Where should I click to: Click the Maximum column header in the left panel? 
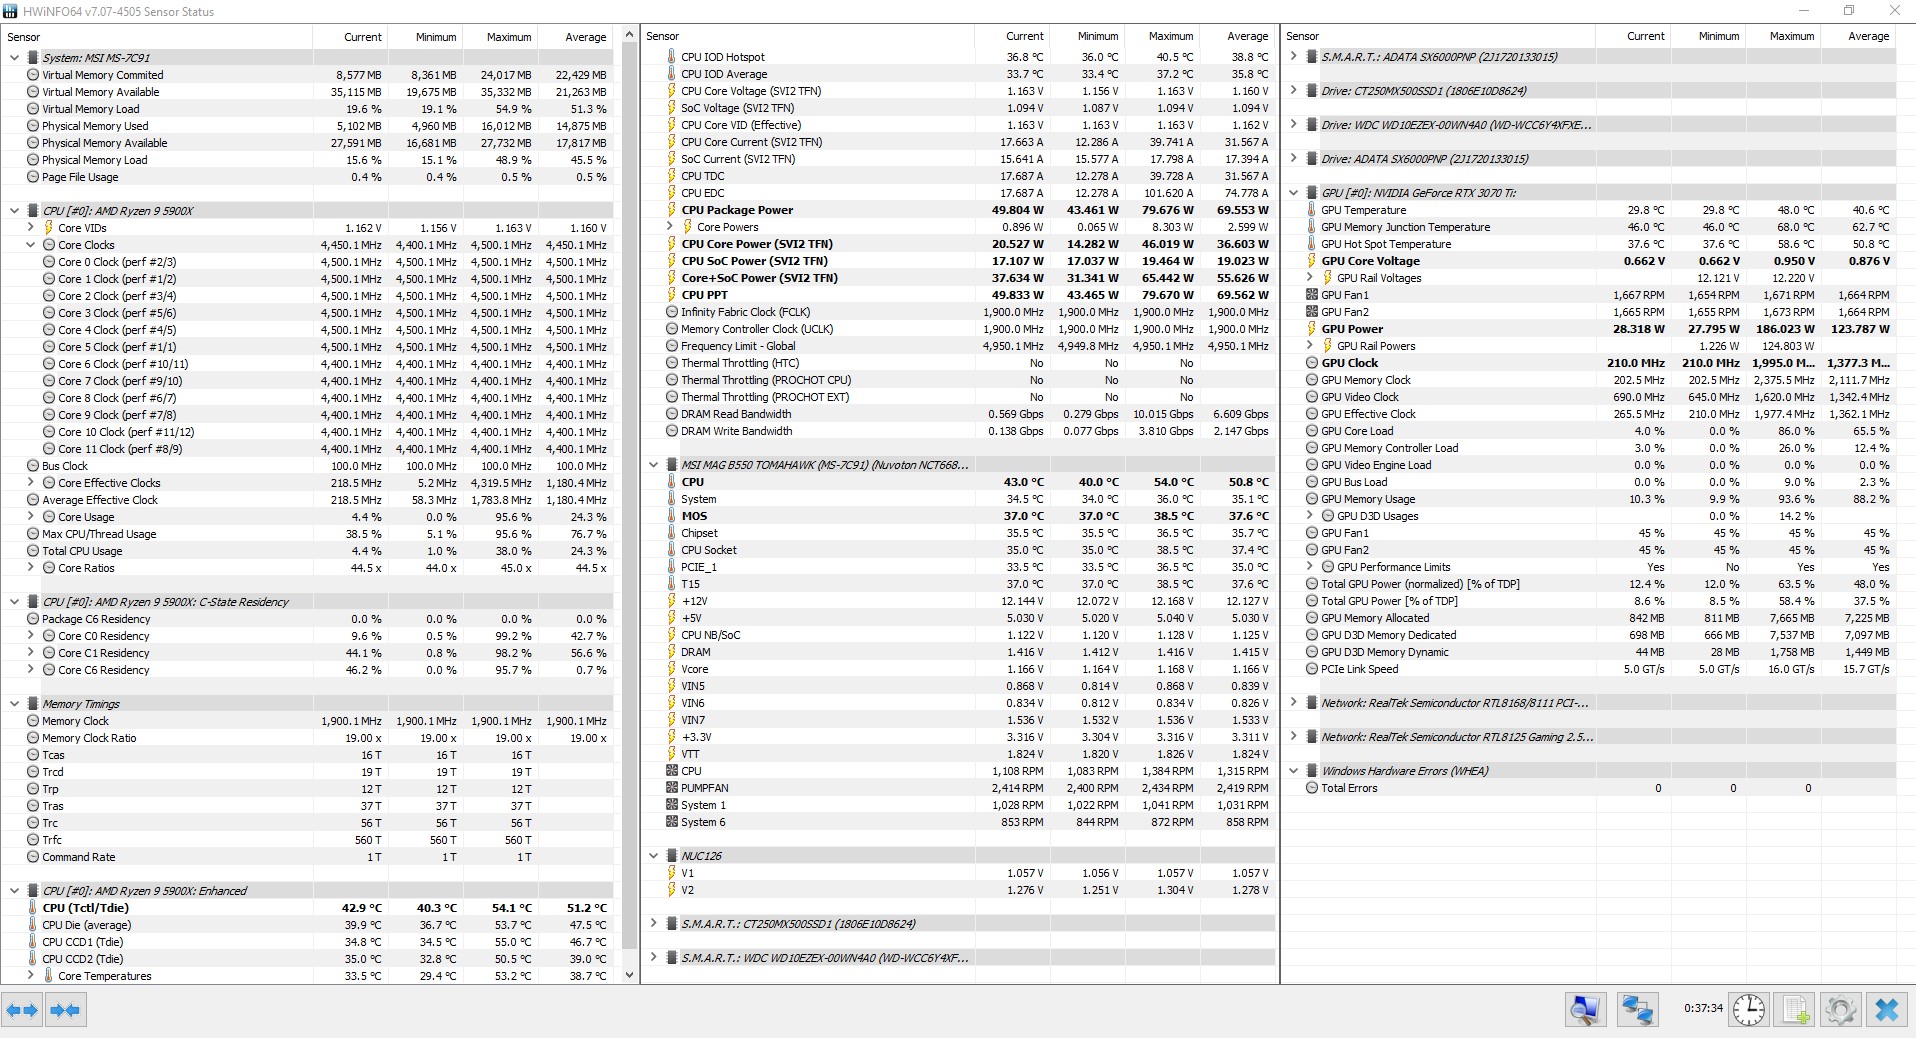click(500, 37)
